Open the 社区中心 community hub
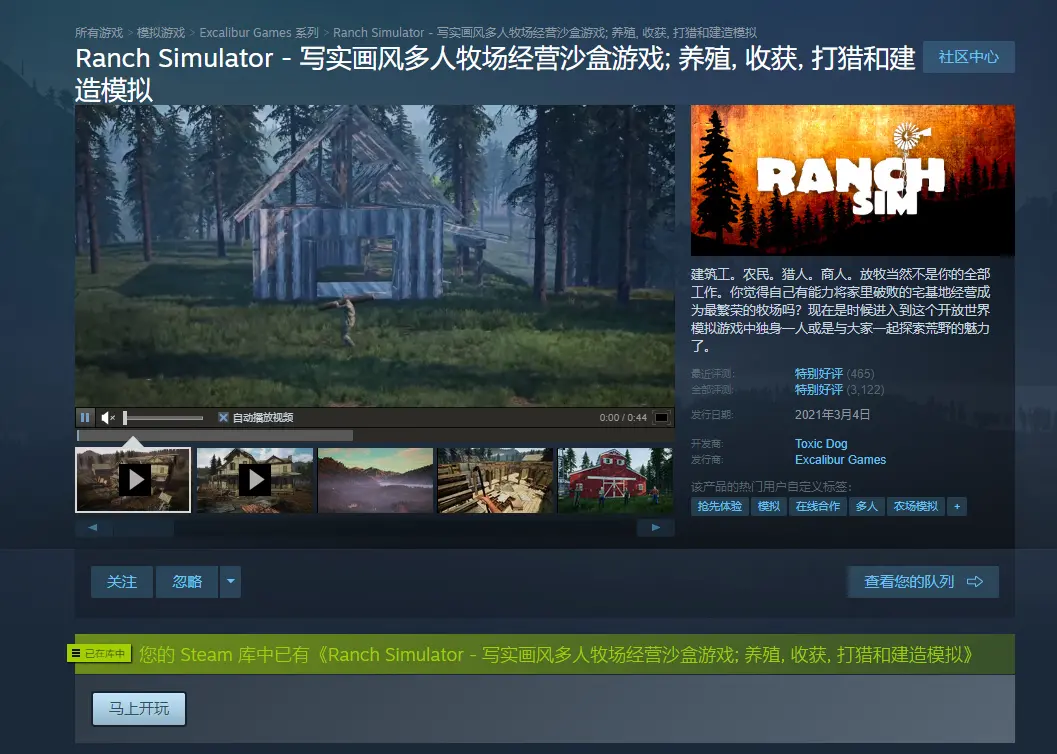The height and width of the screenshot is (754, 1057). coord(969,57)
